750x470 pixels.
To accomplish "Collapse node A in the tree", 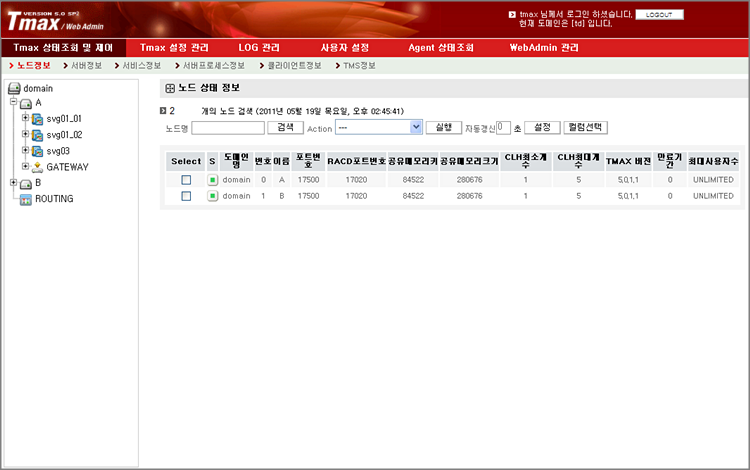I will tap(13, 102).
